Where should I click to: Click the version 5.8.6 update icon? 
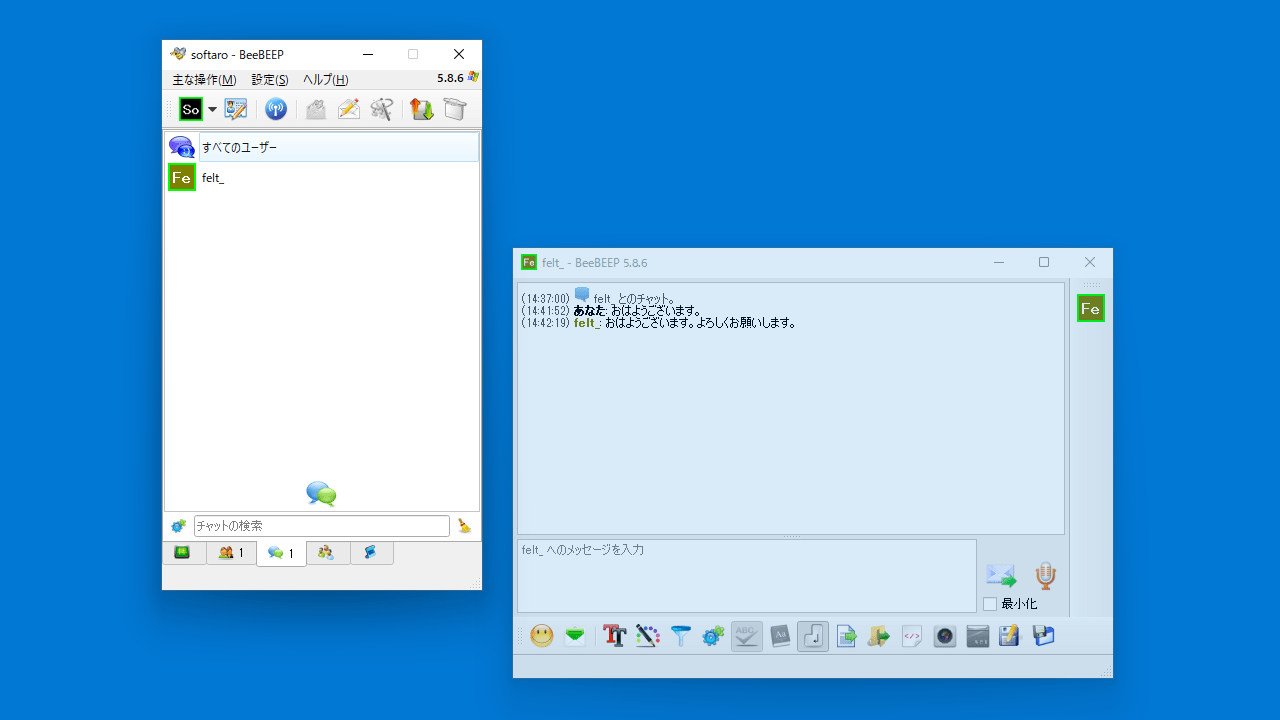point(473,77)
